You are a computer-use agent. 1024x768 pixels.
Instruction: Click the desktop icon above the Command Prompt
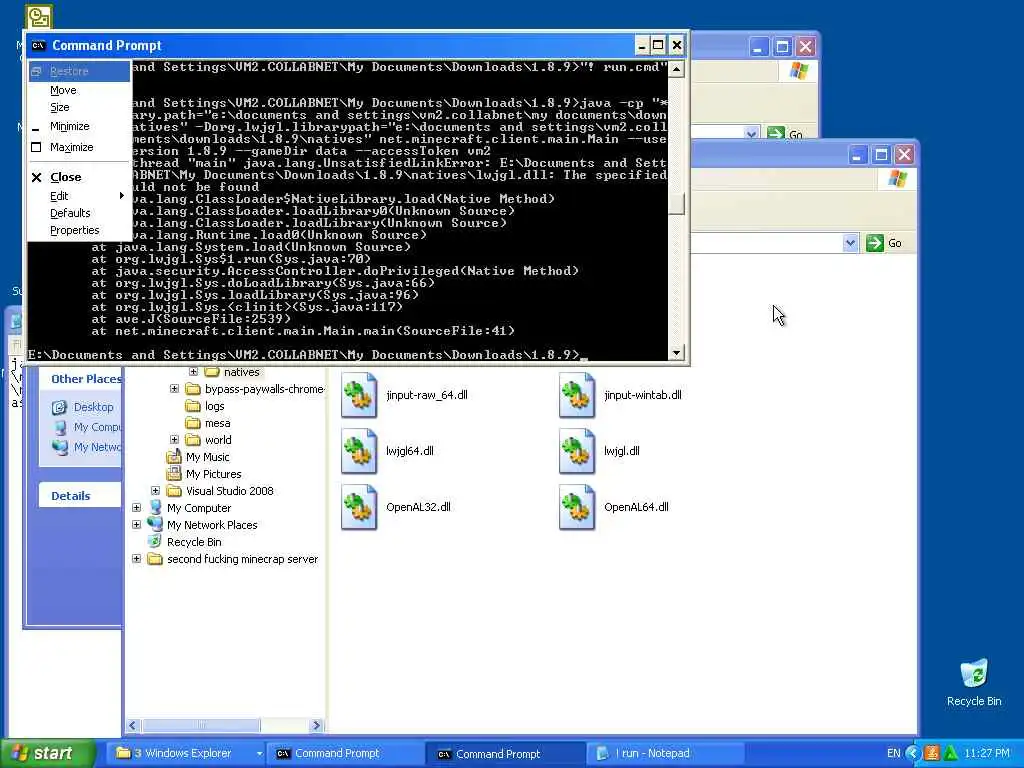pos(39,17)
